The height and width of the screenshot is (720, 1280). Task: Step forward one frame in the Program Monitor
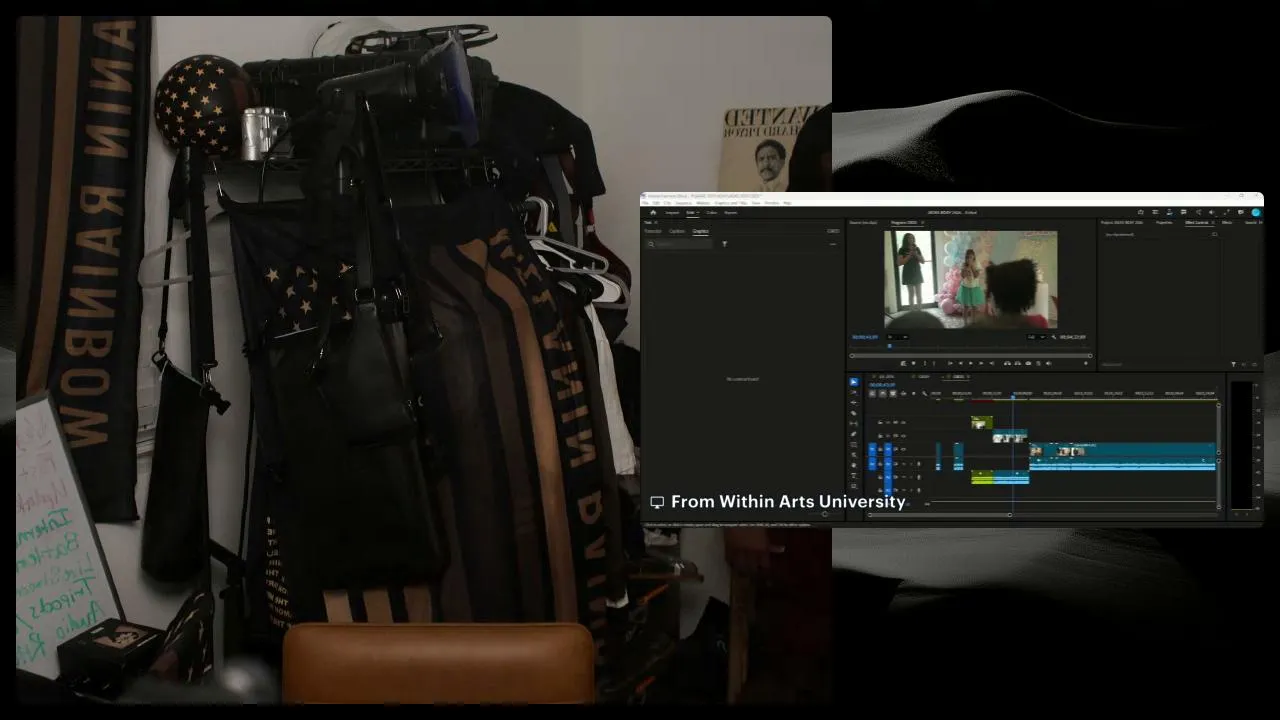[x=980, y=363]
